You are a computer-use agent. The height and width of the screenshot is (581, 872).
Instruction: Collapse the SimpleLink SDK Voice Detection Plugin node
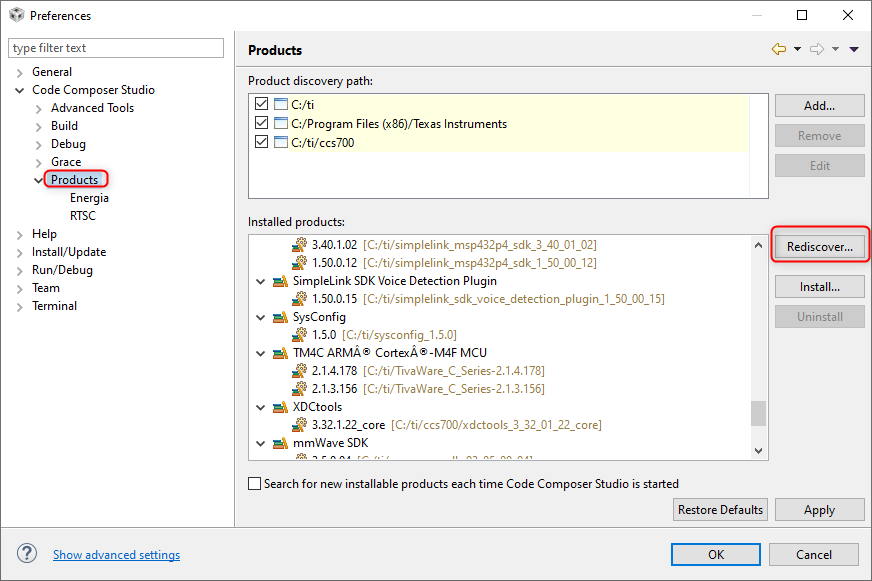tap(260, 281)
